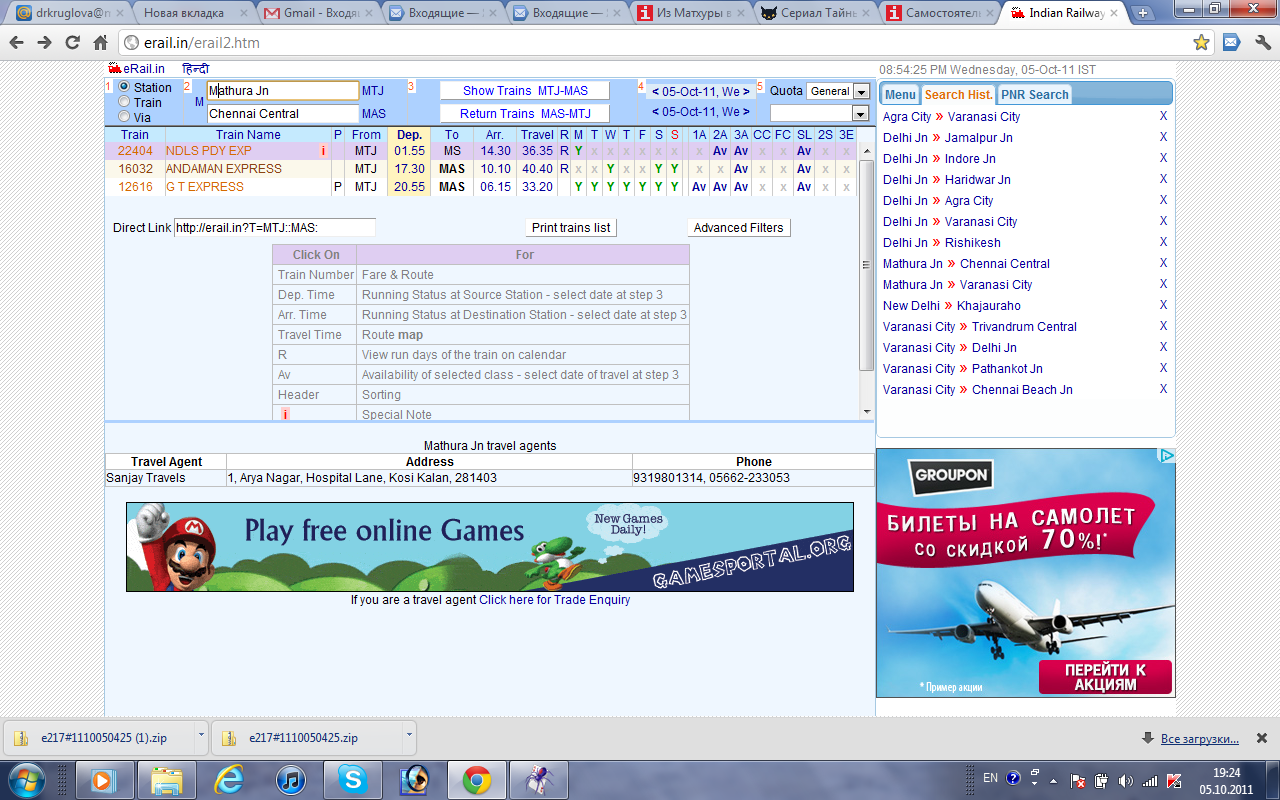Bookmark page with the star icon

[x=1201, y=43]
